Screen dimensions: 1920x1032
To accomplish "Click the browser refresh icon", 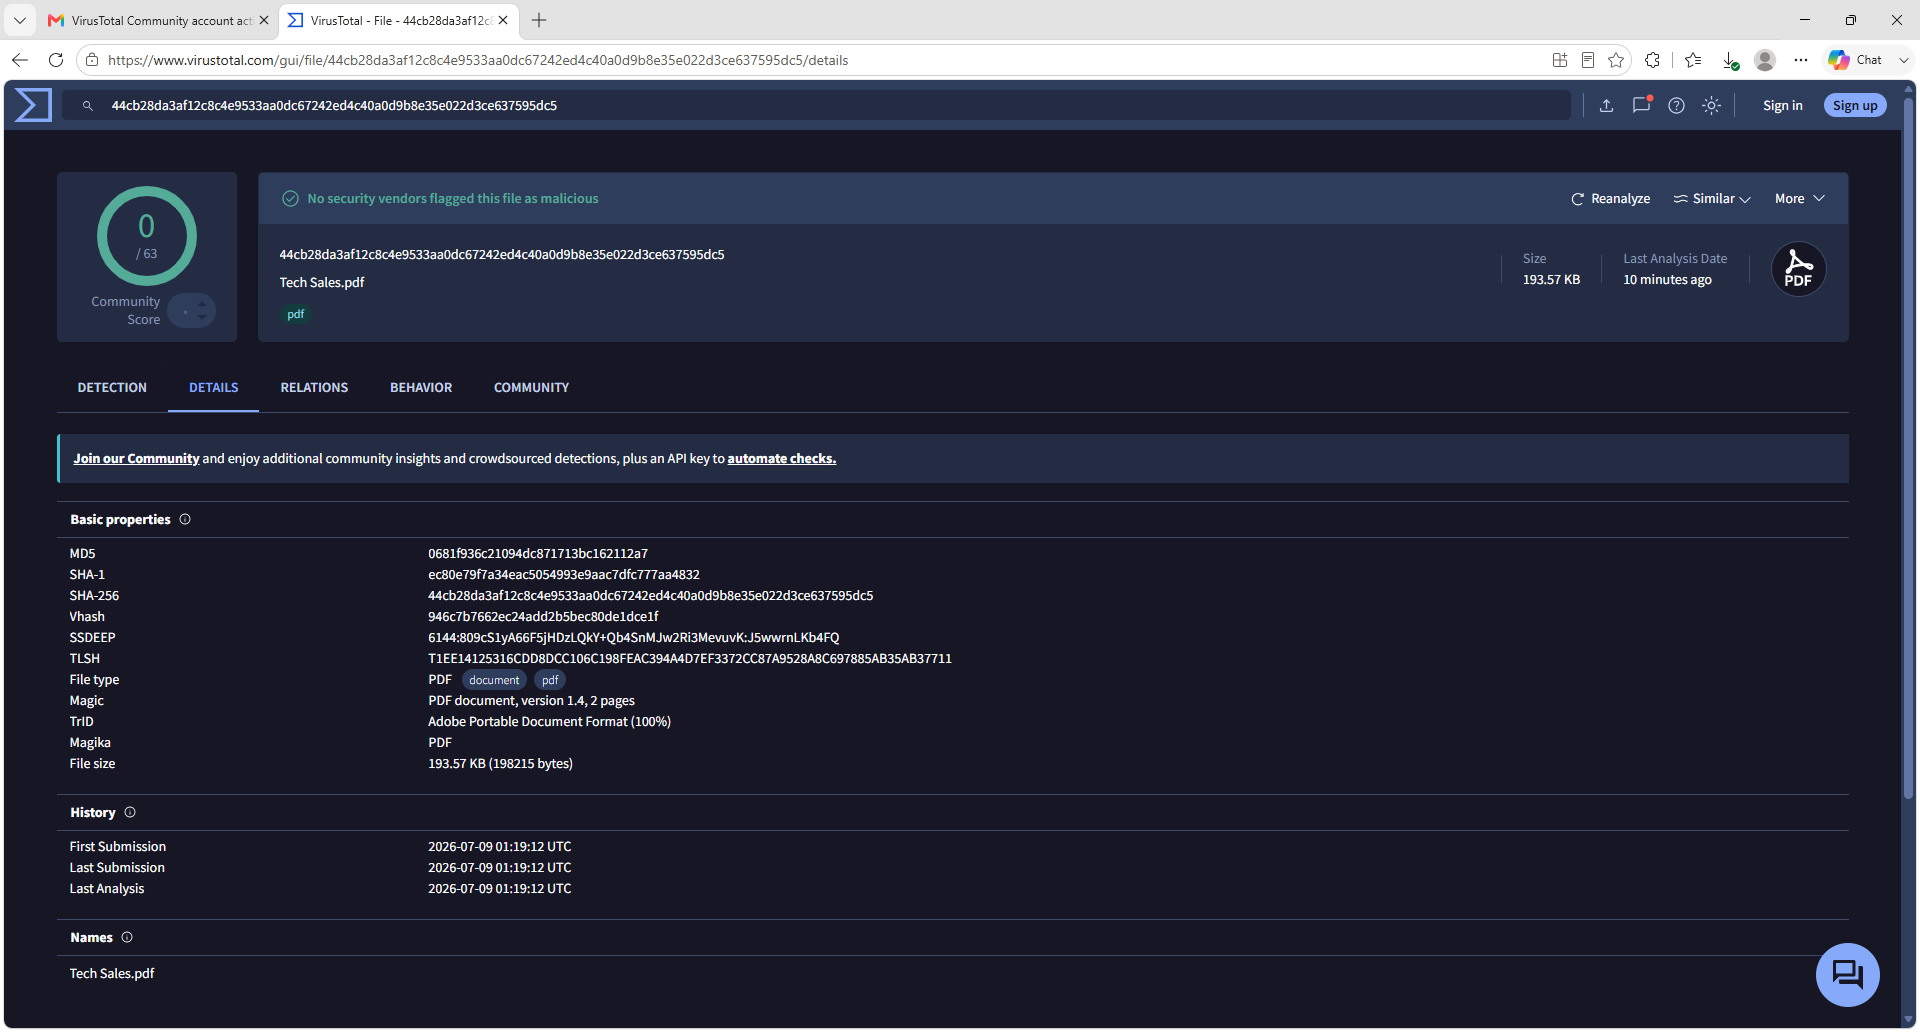I will pyautogui.click(x=56, y=60).
